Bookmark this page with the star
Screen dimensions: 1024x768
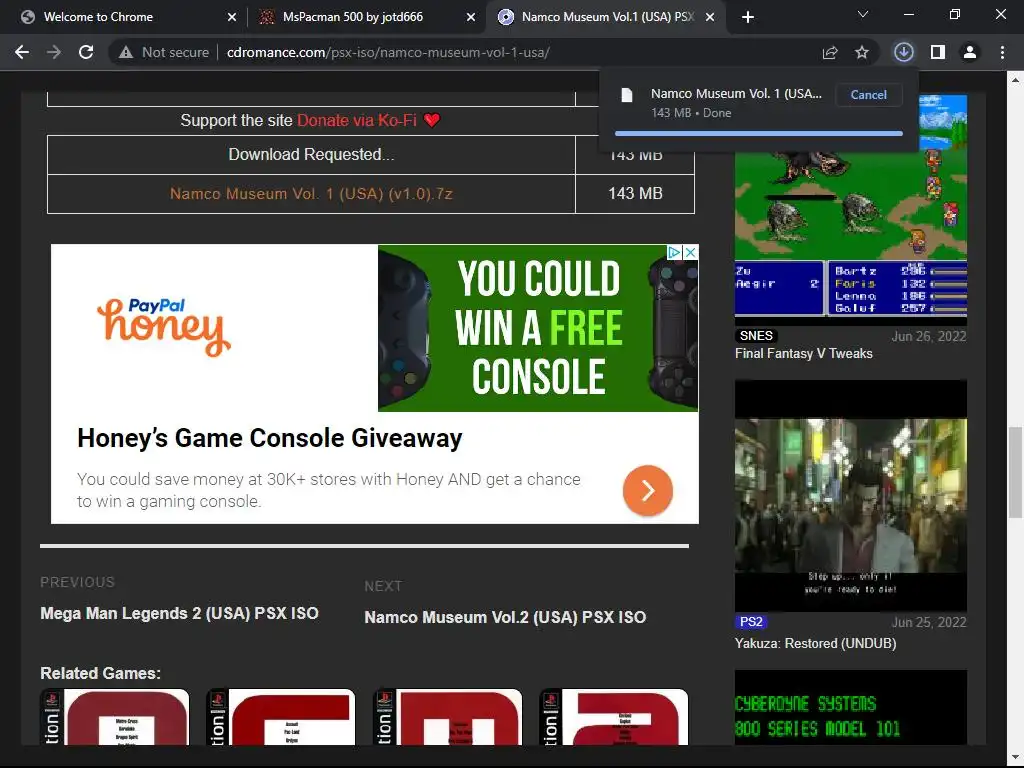point(861,52)
